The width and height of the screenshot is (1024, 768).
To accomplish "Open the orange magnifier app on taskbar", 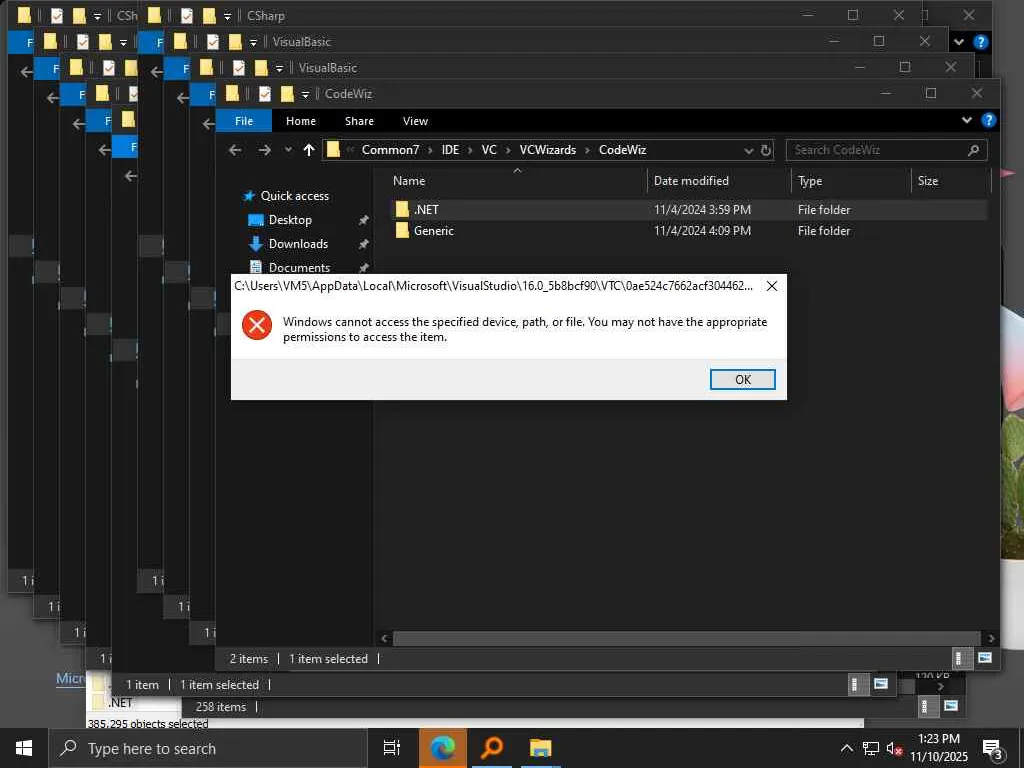I will (x=492, y=748).
